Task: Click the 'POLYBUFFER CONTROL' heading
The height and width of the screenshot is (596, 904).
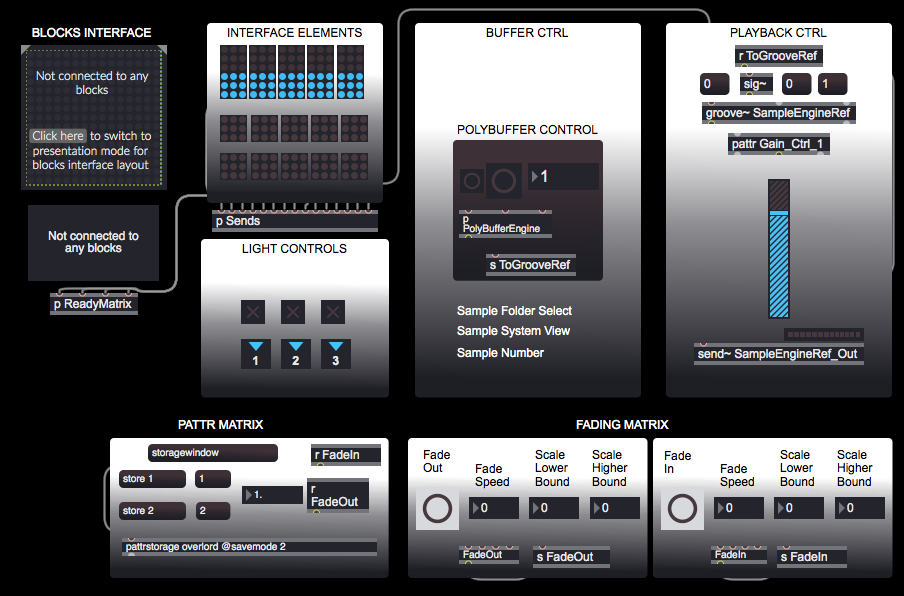Action: 528,130
